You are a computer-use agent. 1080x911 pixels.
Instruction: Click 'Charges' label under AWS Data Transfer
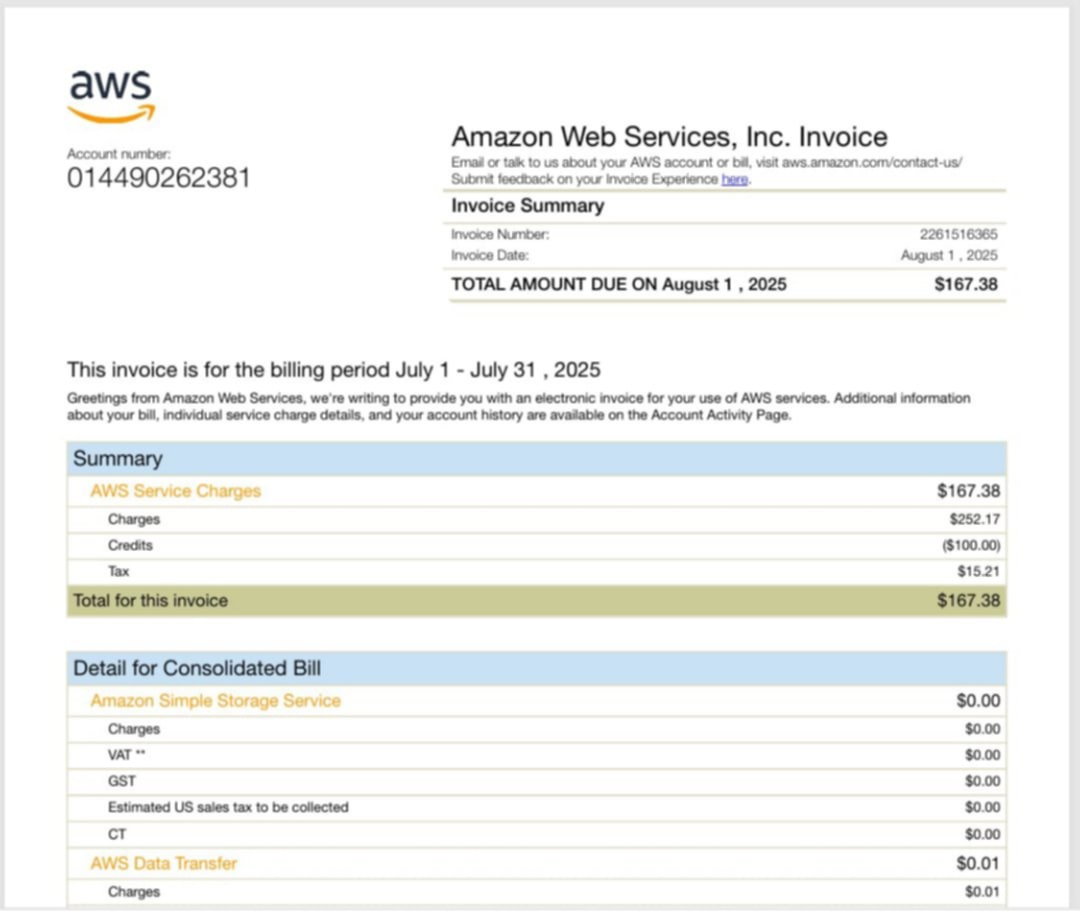134,892
